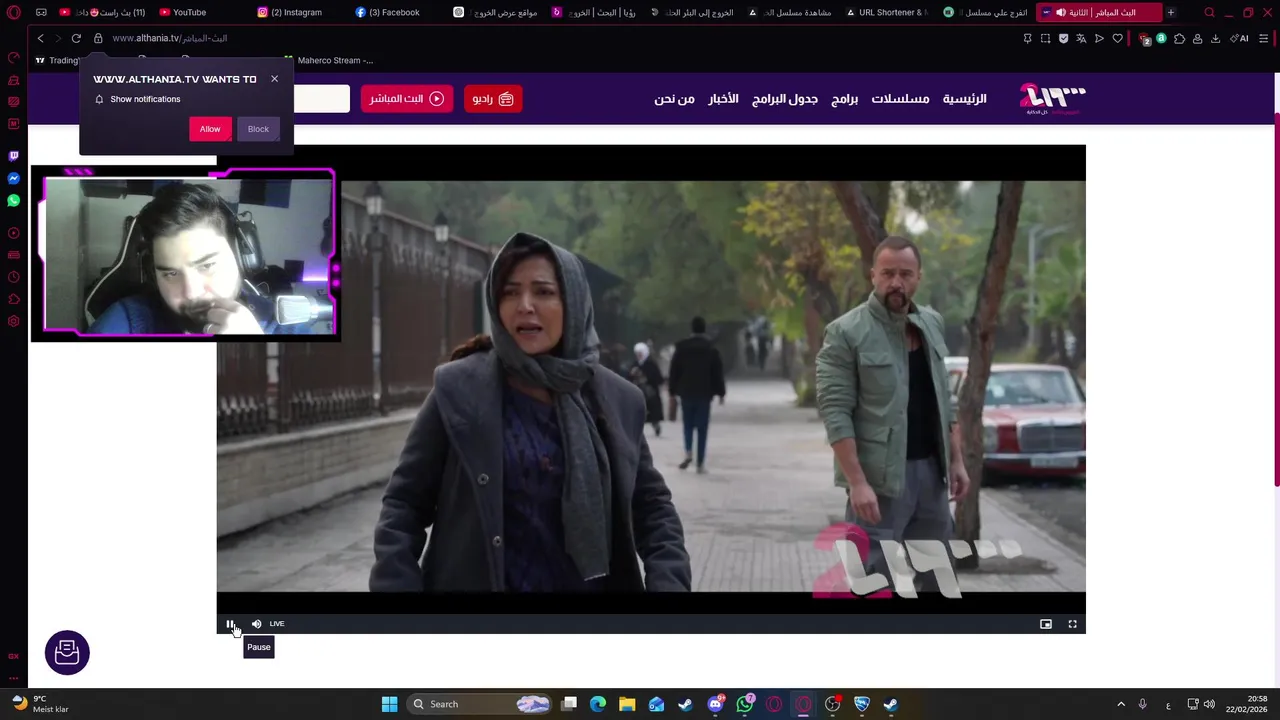Open a new browser tab
This screenshot has height=720, width=1280.
pos(1170,12)
